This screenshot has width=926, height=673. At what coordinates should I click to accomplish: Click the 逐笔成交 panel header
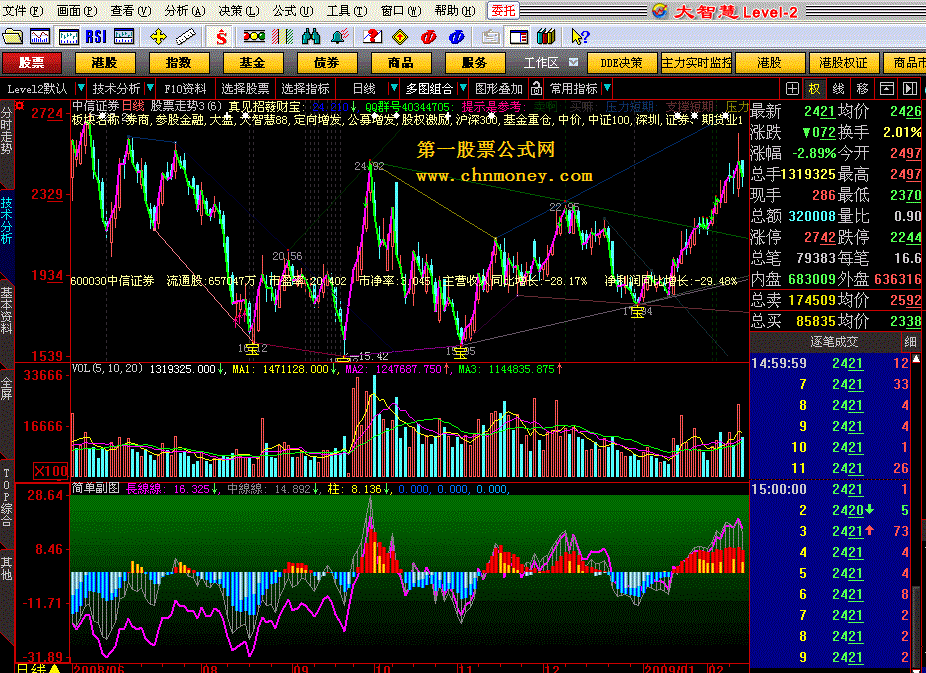point(834,341)
